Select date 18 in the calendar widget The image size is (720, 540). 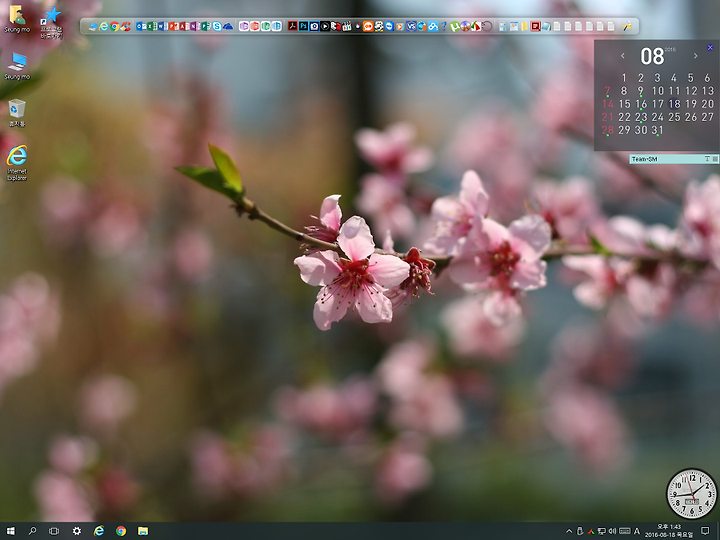point(674,104)
